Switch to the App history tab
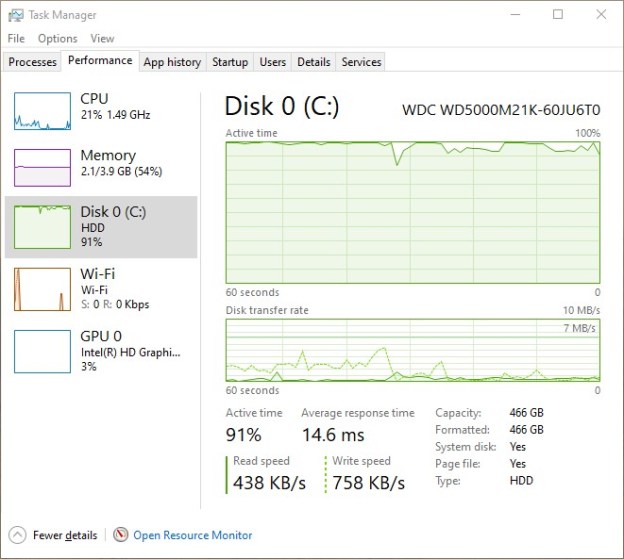This screenshot has width=624, height=559. [172, 62]
